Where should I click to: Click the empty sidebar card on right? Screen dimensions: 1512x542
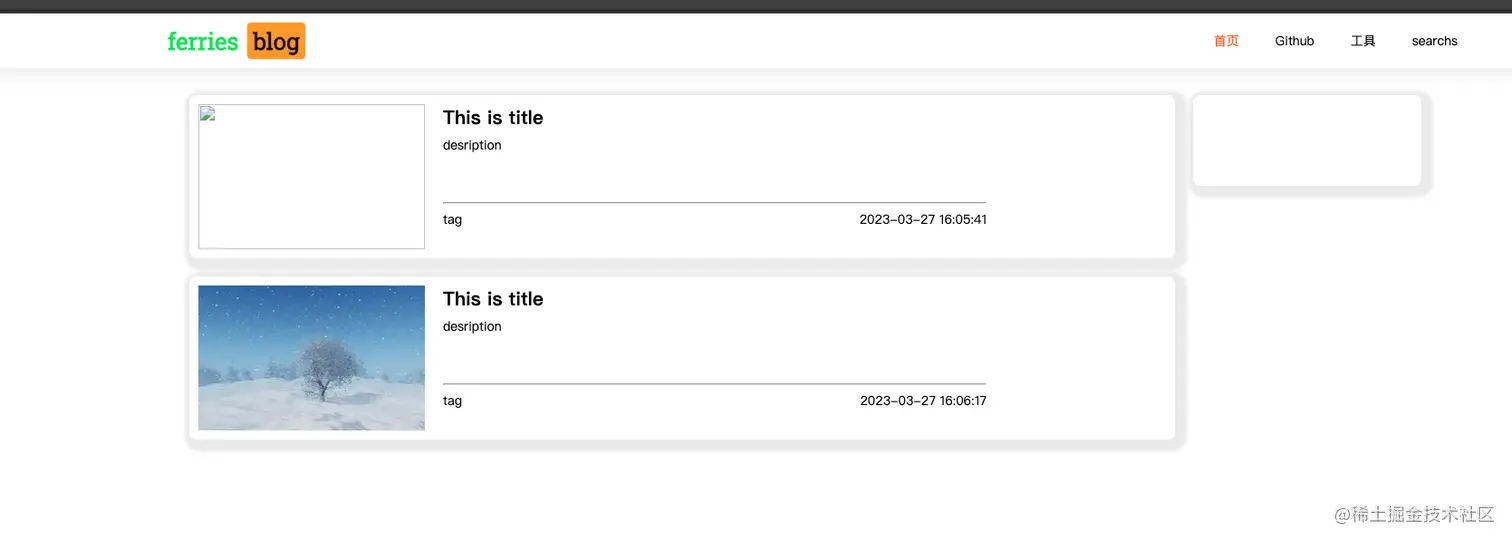point(1306,140)
